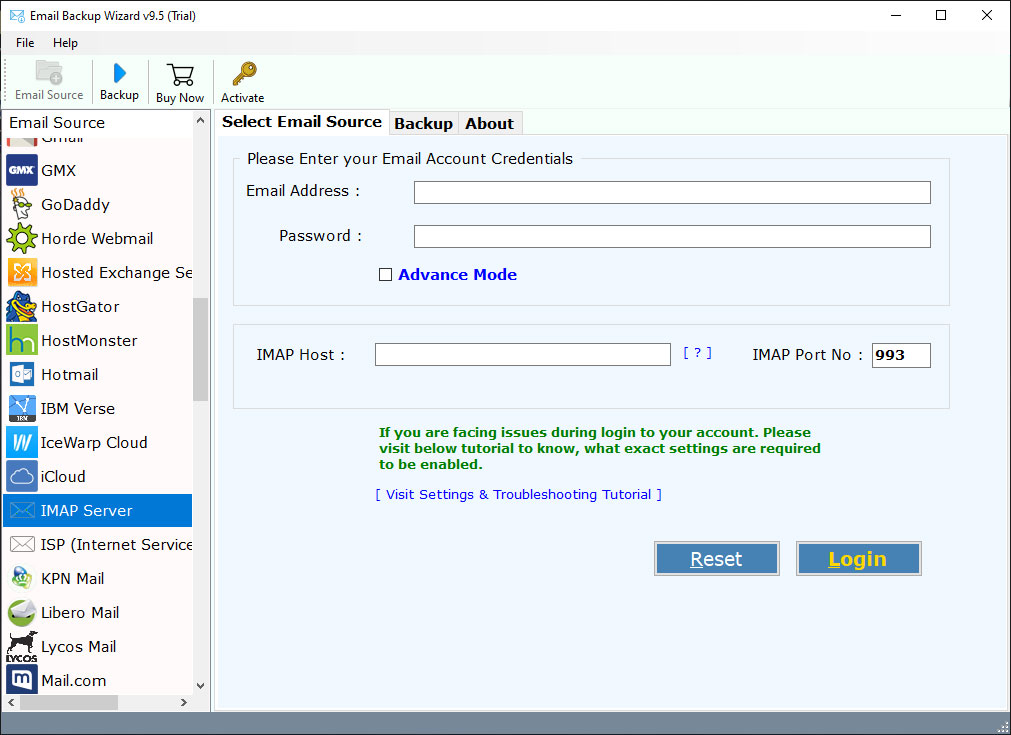Screen dimensions: 1011x735
Task: Select IceWarp Cloud text entry
Action: click(94, 443)
